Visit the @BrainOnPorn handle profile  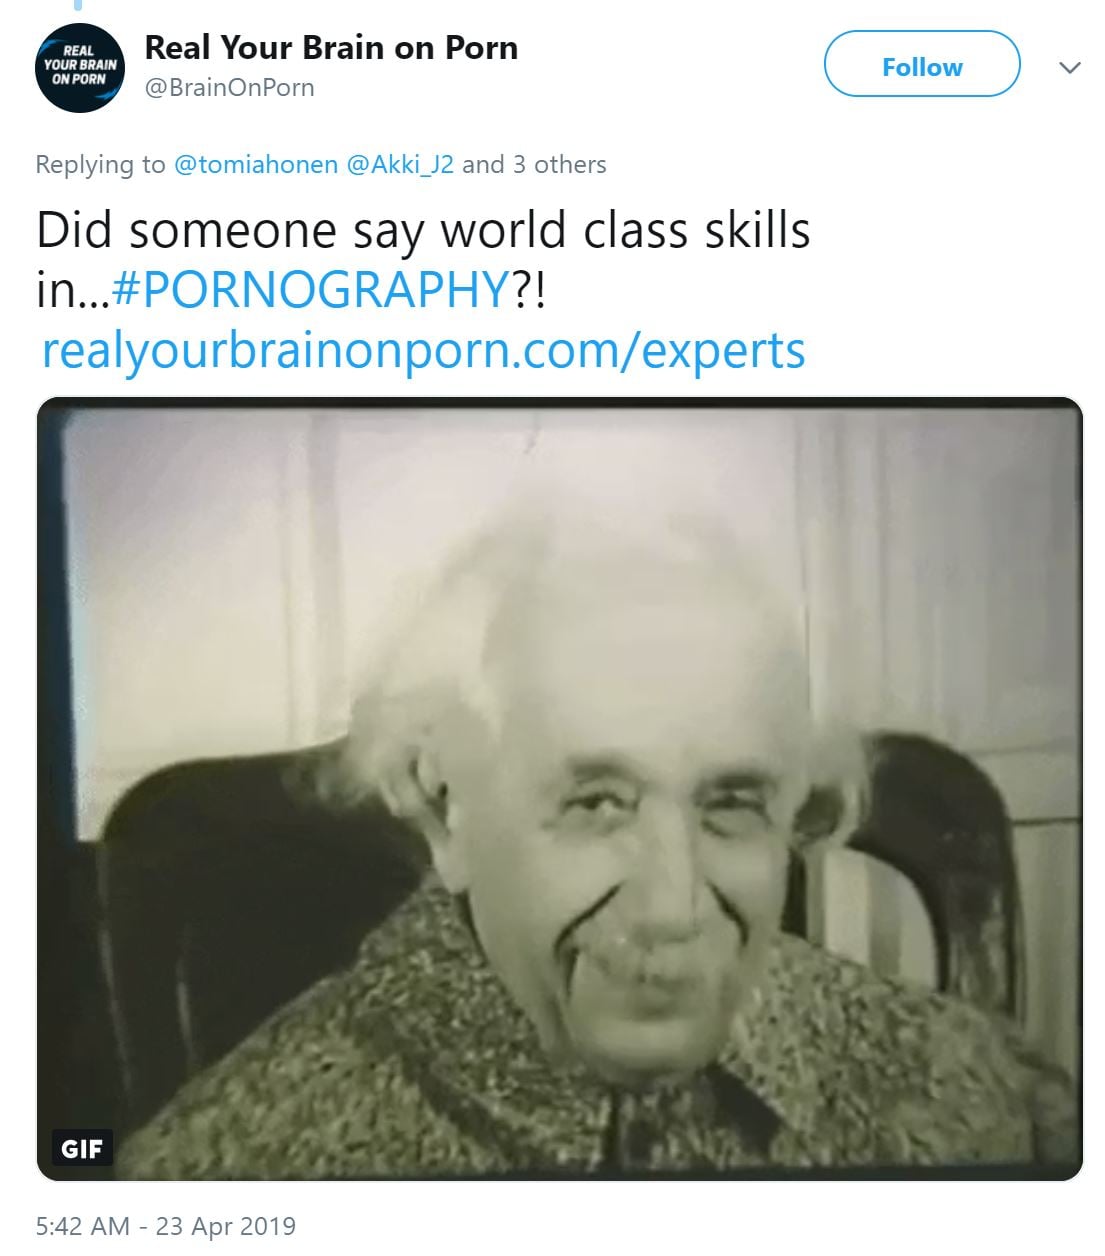(230, 88)
